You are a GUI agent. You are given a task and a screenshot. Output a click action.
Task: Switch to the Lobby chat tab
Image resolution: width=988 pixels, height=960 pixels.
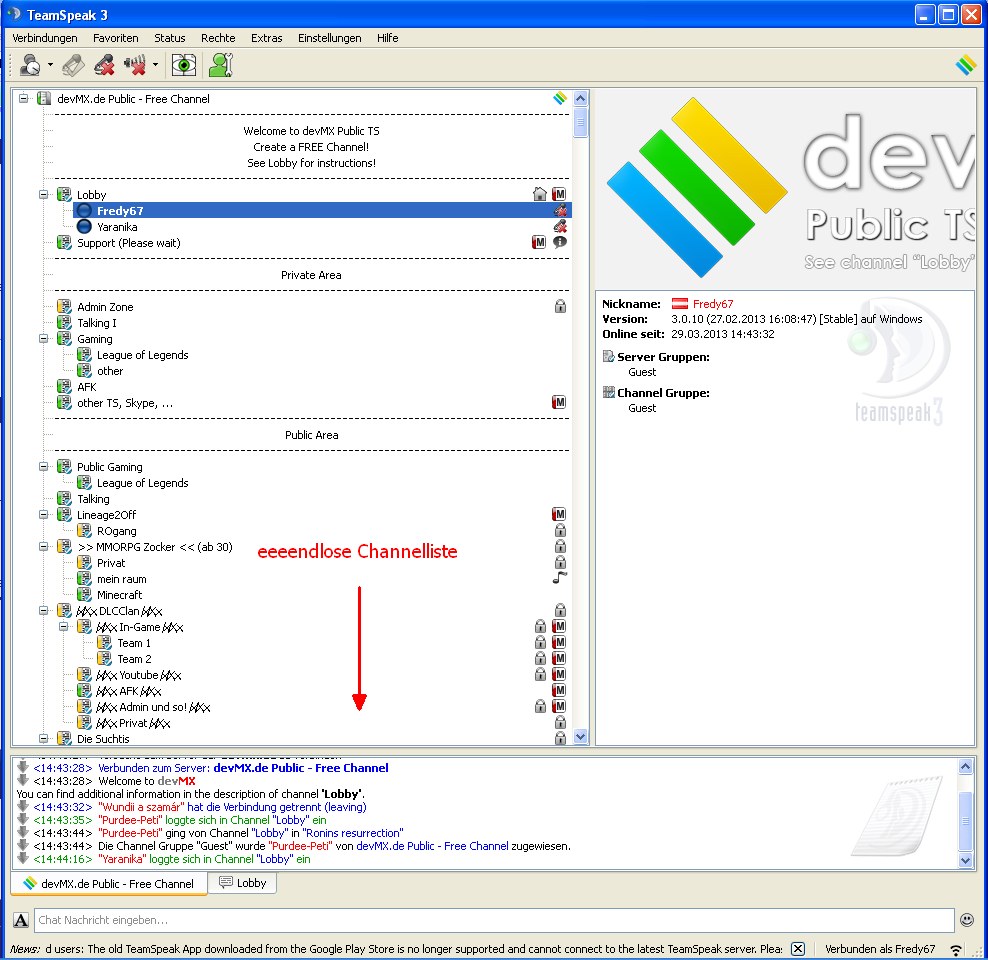pyautogui.click(x=243, y=883)
